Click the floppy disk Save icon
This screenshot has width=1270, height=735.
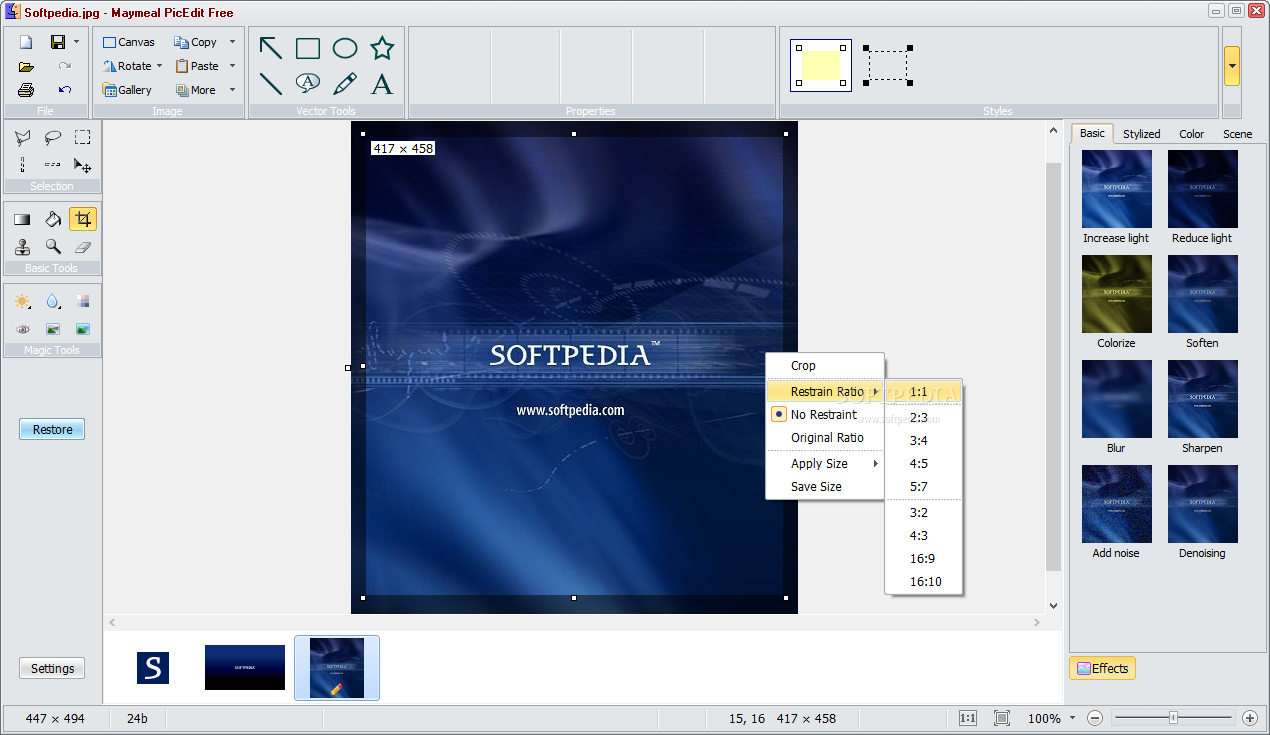click(58, 42)
